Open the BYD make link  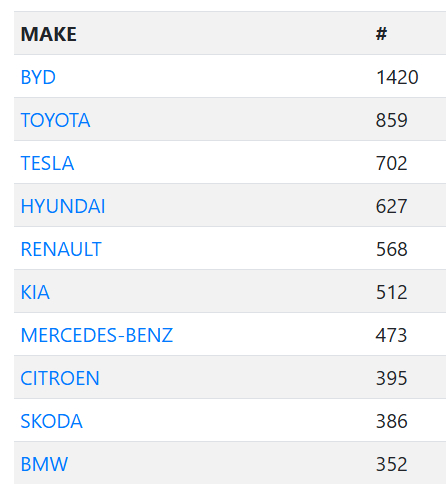click(38, 77)
